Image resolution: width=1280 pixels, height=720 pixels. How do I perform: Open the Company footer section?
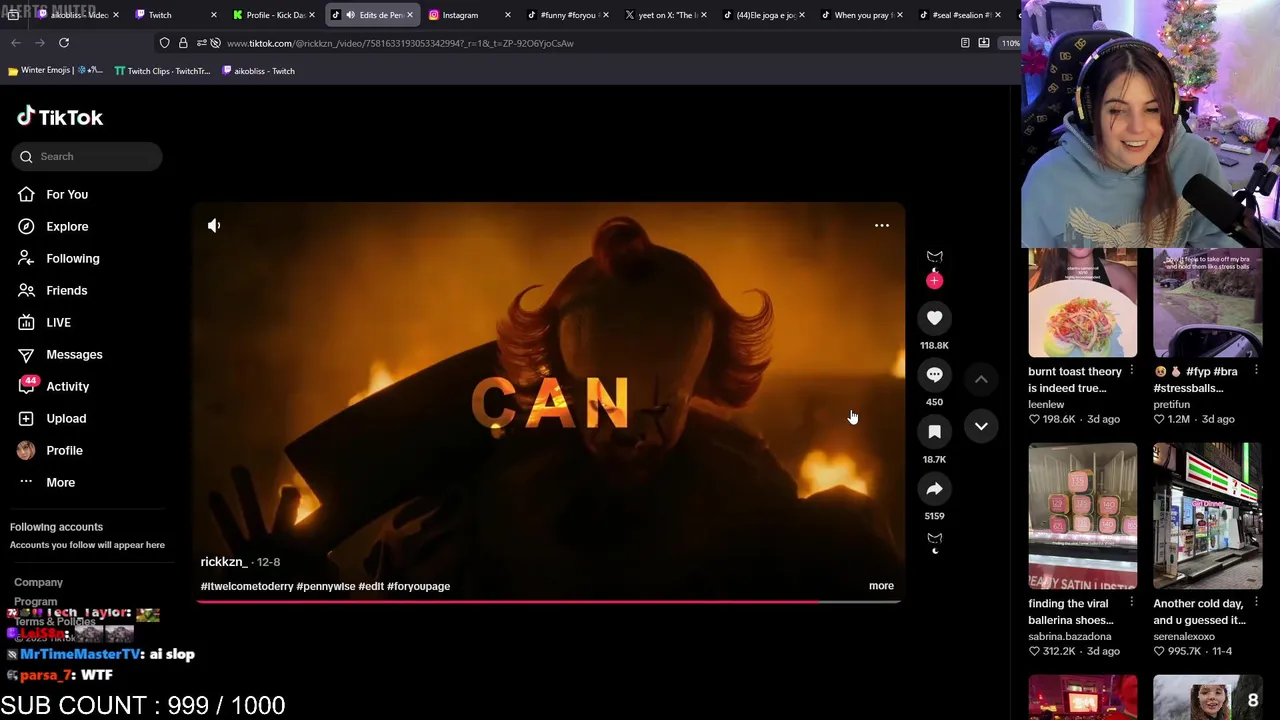38,582
